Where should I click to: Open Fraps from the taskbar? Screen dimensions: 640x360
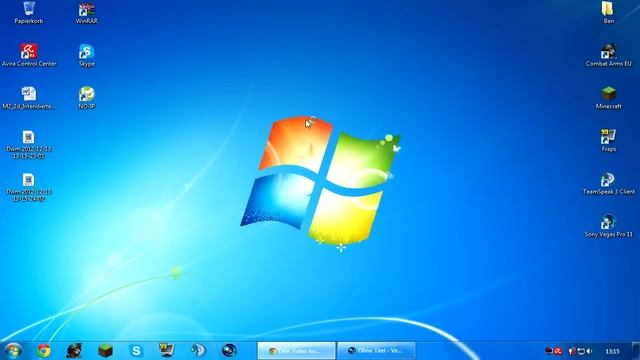point(167,351)
